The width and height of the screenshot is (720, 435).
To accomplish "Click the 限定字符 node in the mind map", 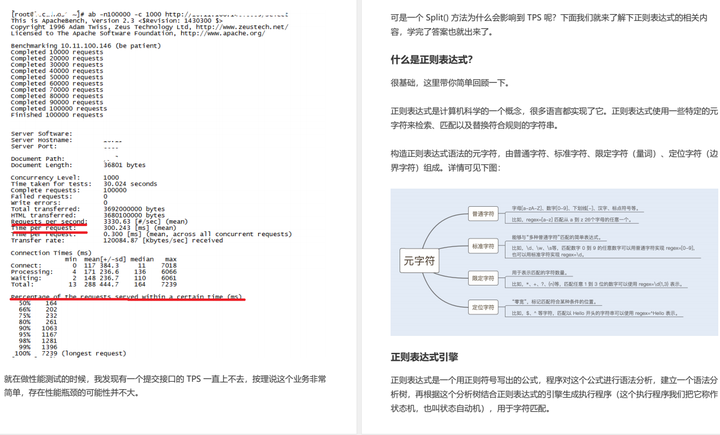I will (x=483, y=278).
